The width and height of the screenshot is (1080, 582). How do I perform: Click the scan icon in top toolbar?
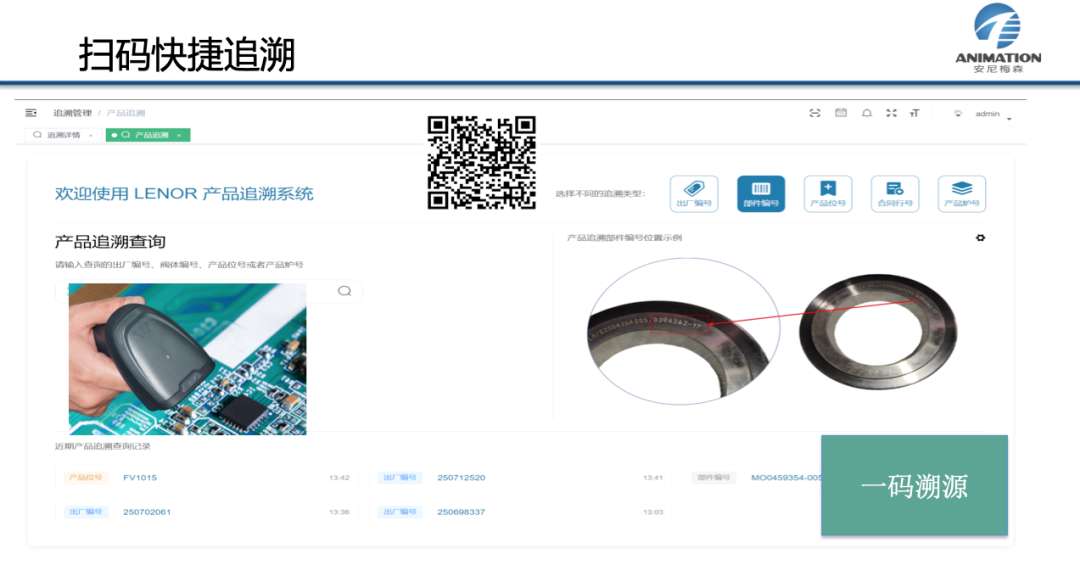[815, 113]
